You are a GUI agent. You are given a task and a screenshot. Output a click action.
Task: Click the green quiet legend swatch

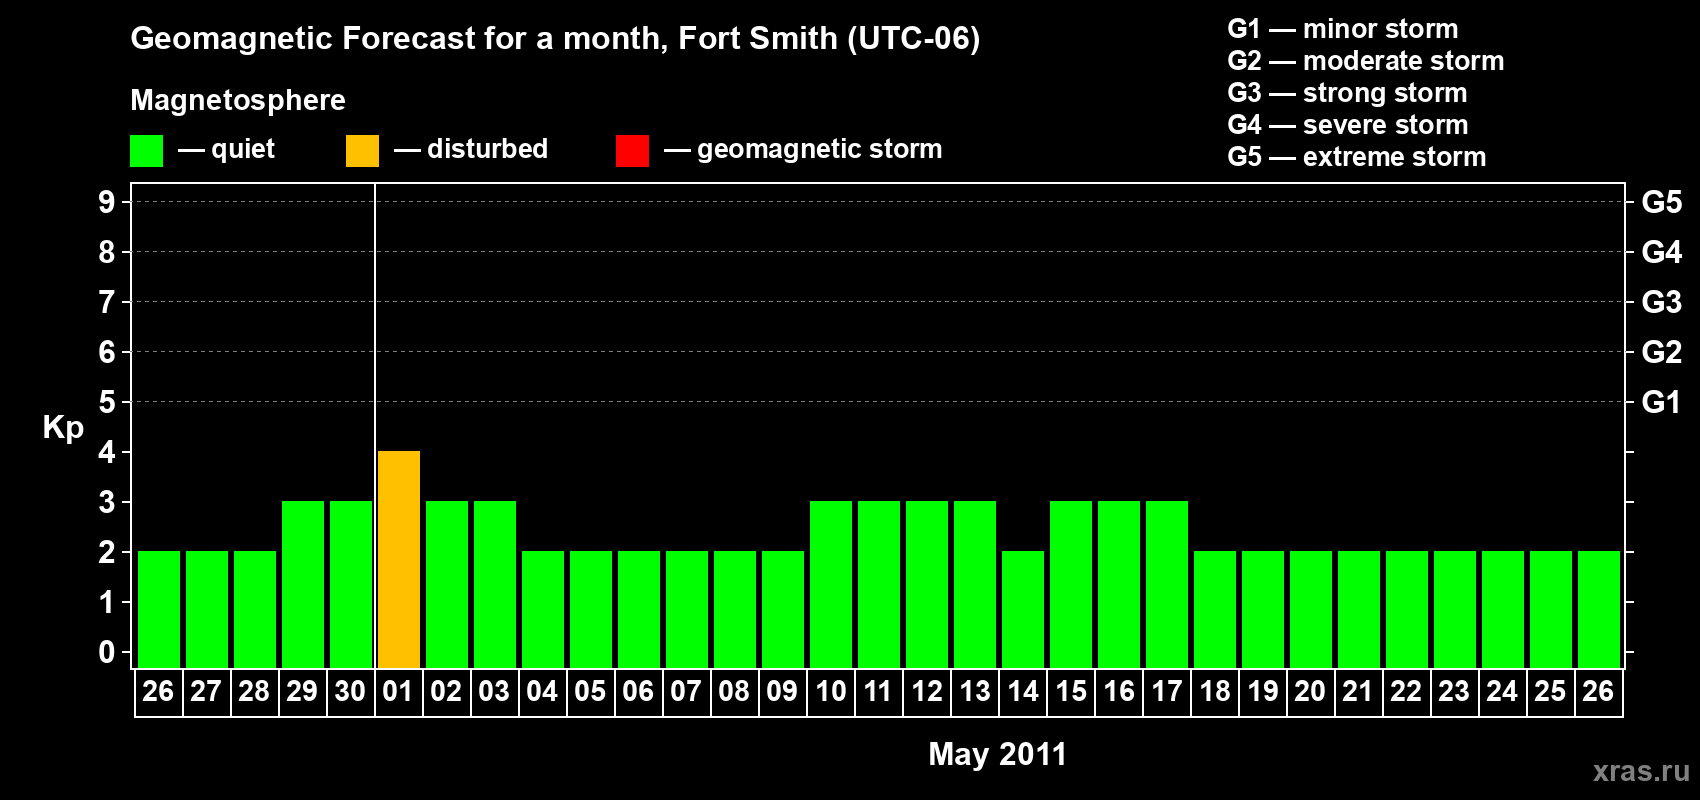click(x=146, y=151)
